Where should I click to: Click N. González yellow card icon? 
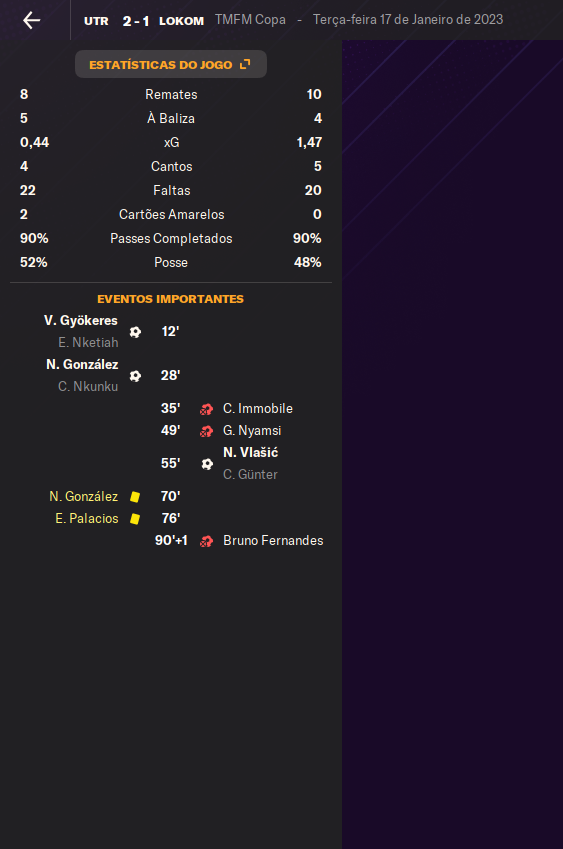(135, 497)
